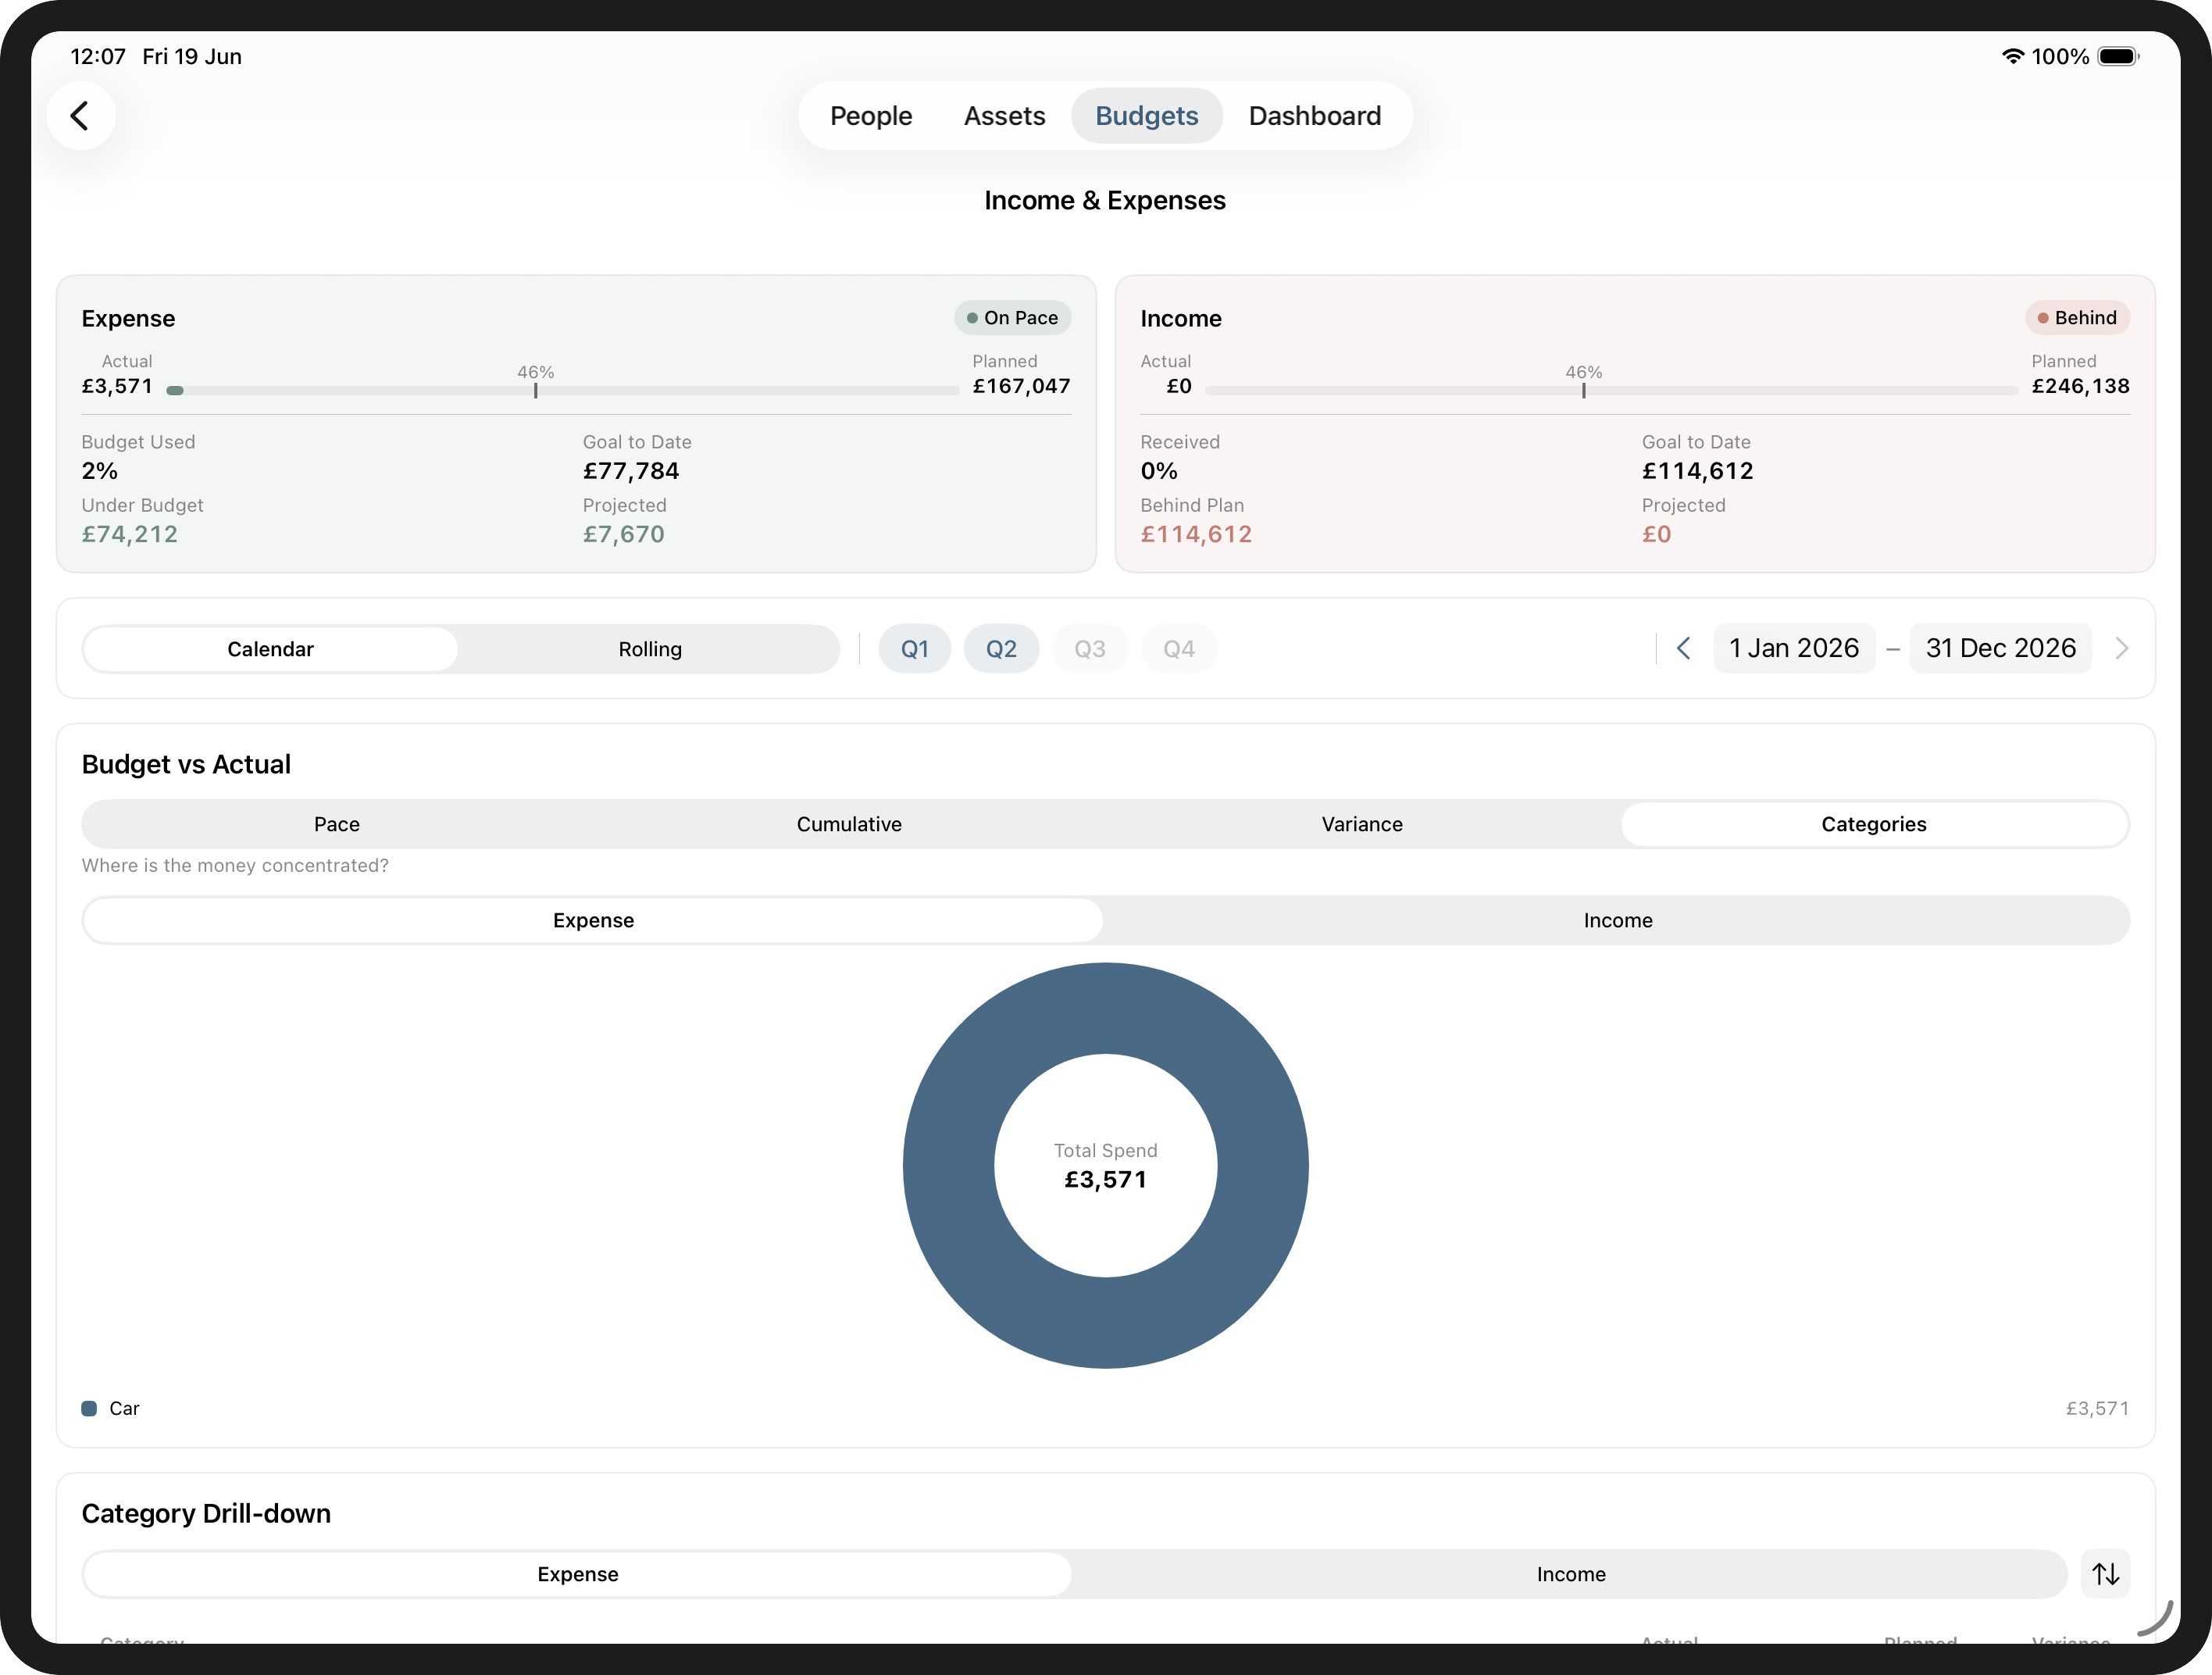Enable the Q3 quarter filter
The height and width of the screenshot is (1675, 2212).
pyautogui.click(x=1090, y=649)
